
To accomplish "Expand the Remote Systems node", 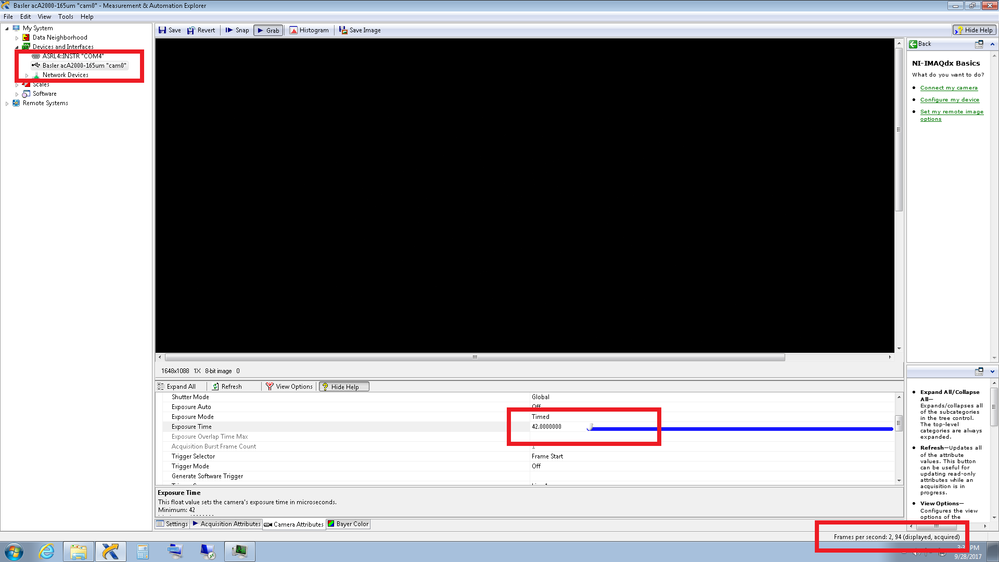I will (x=7, y=103).
